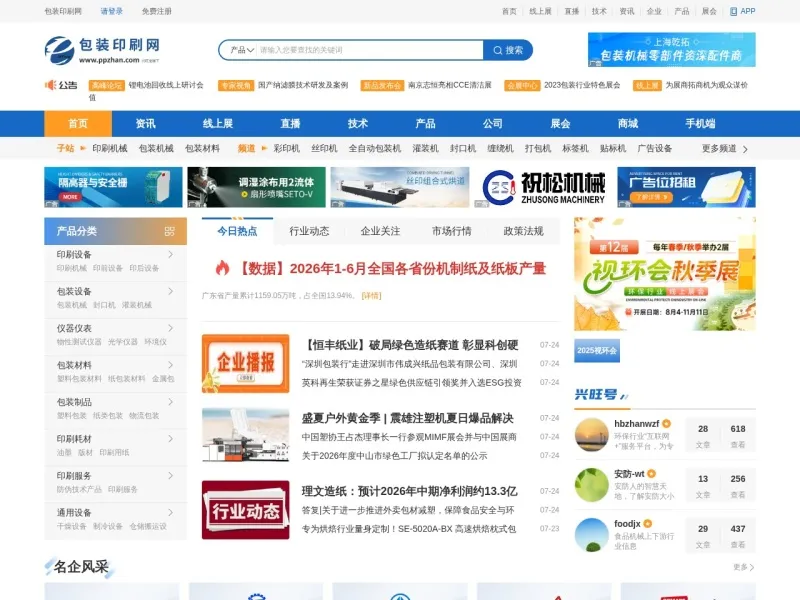Select 资讯 in main navigation bar
The width and height of the screenshot is (800, 600).
[x=145, y=123]
